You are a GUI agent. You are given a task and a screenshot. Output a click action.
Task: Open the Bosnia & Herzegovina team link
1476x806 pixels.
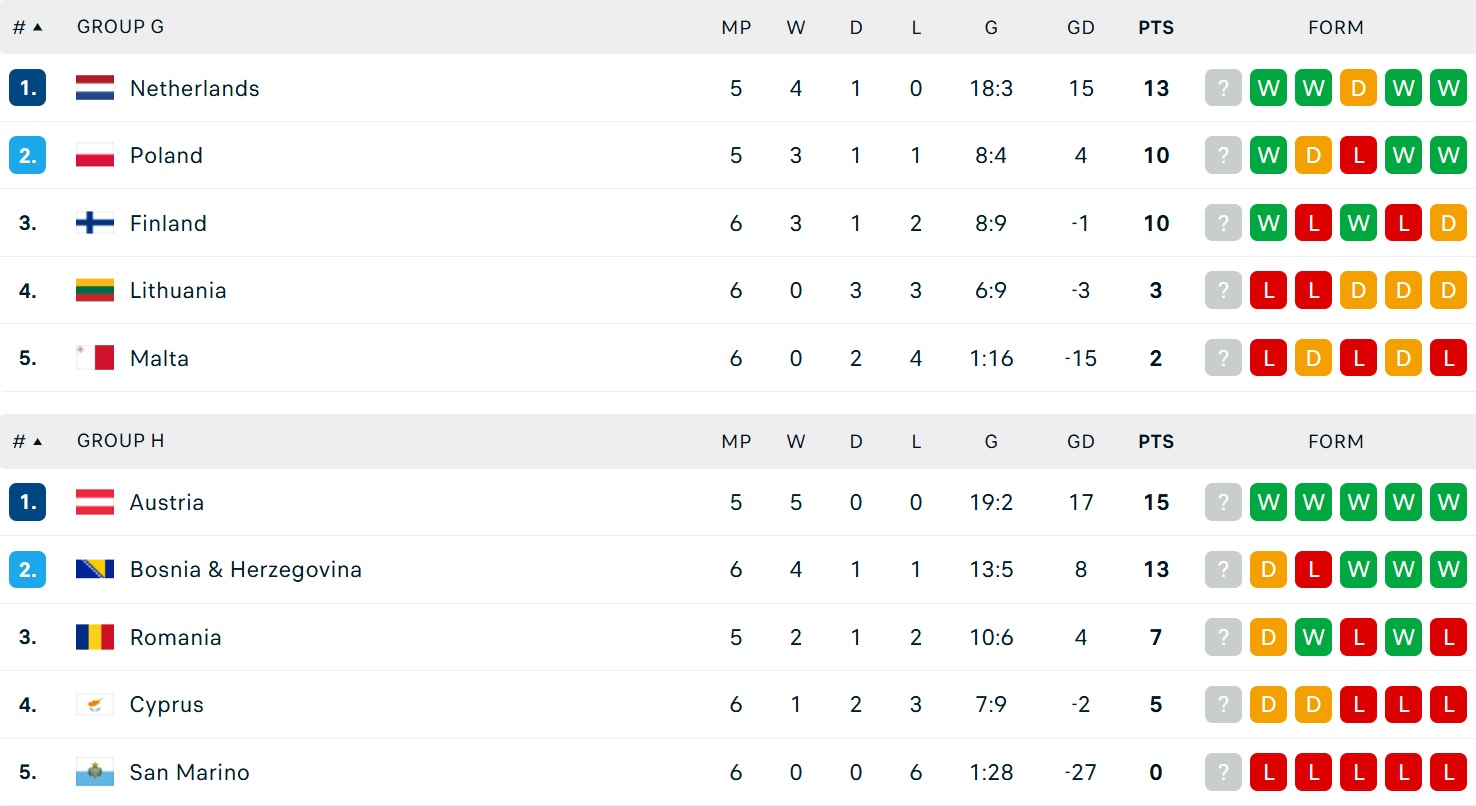[245, 569]
